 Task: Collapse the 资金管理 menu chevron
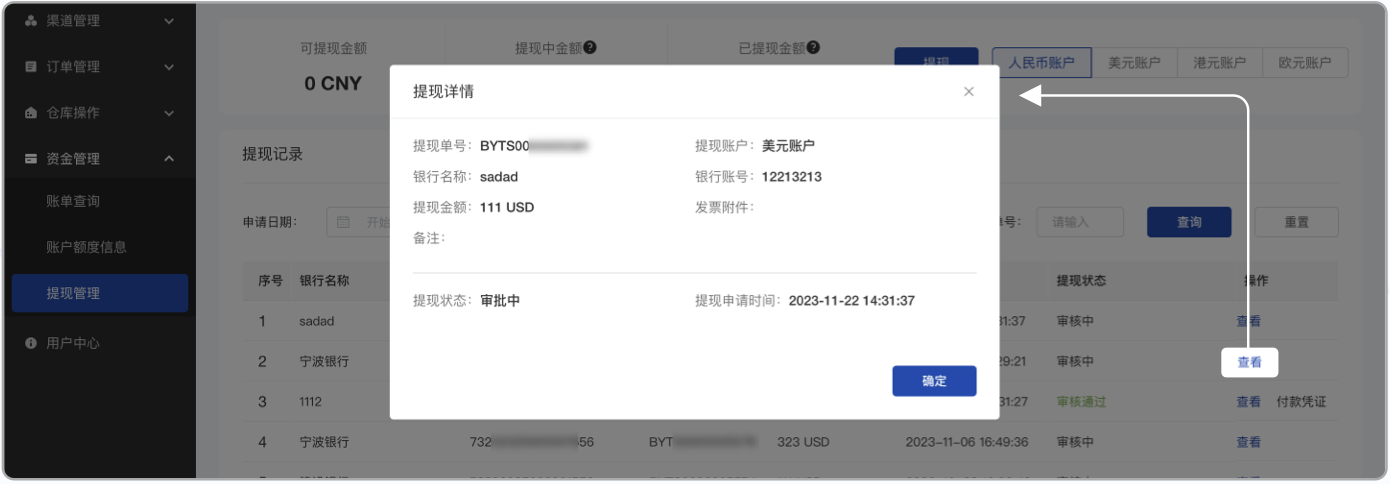point(169,159)
